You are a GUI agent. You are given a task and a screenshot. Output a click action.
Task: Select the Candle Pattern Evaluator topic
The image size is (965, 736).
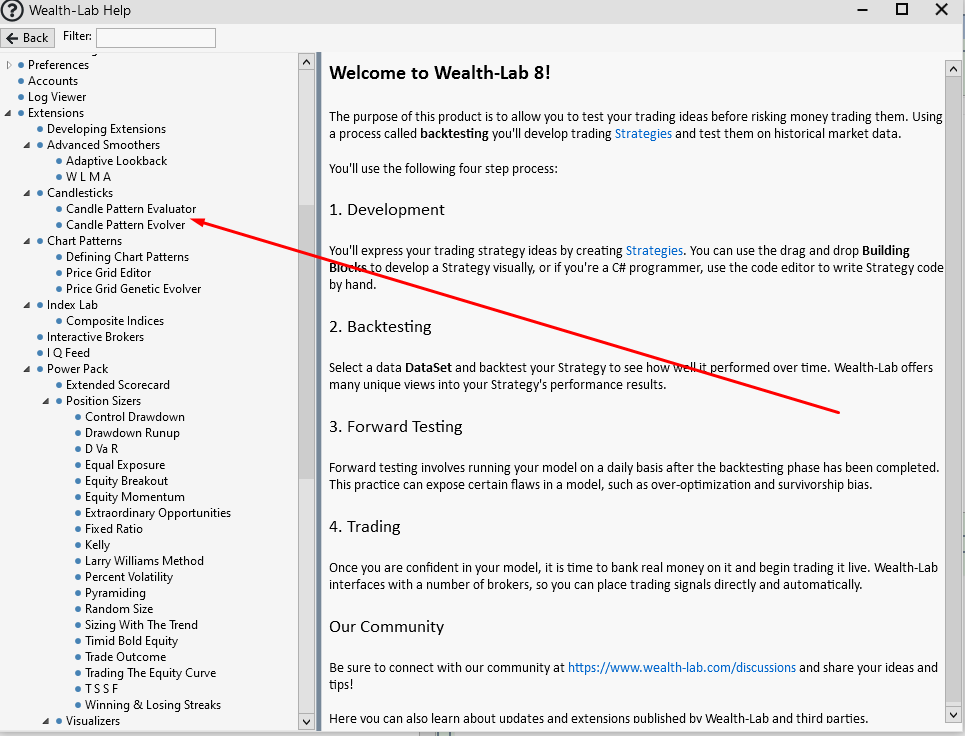click(x=131, y=208)
